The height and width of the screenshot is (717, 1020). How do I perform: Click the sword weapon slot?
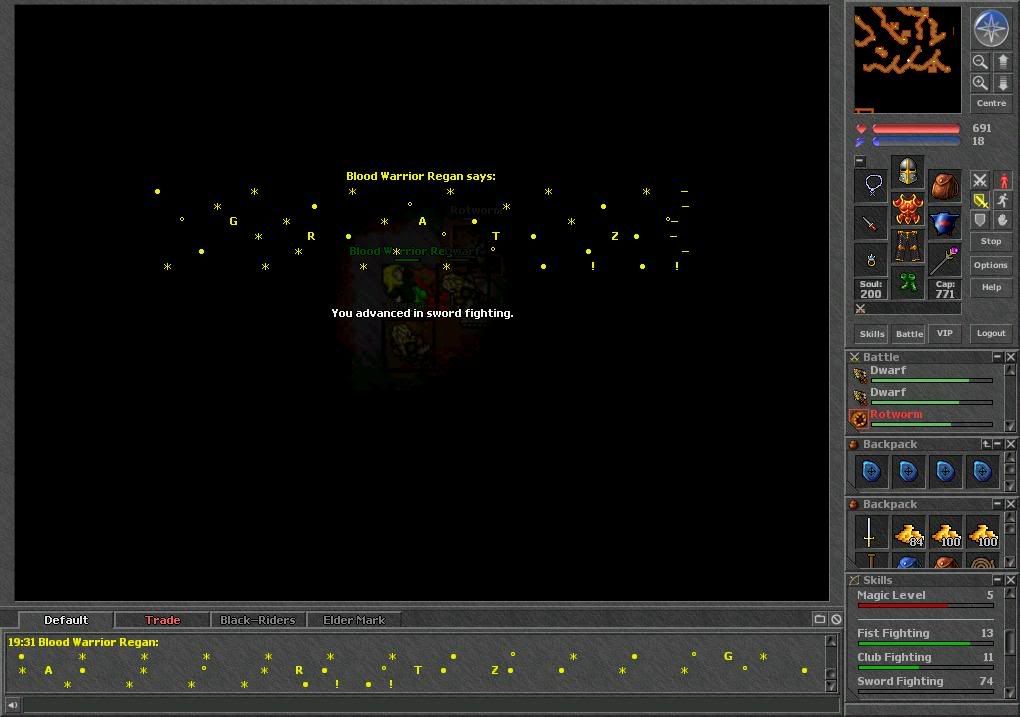point(871,223)
